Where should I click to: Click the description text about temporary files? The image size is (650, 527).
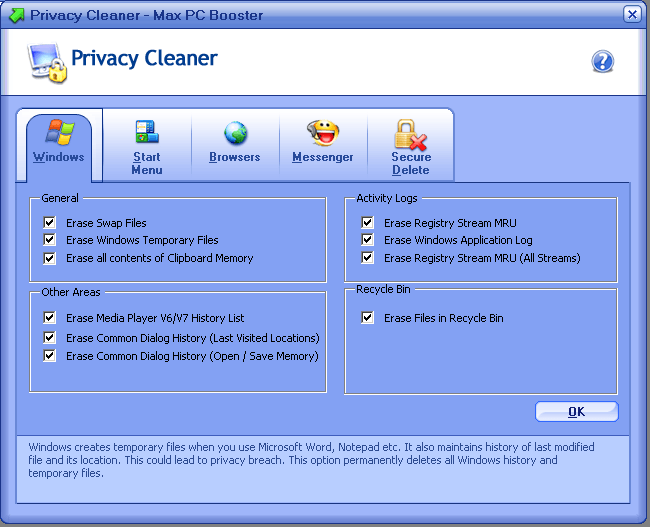(311, 460)
